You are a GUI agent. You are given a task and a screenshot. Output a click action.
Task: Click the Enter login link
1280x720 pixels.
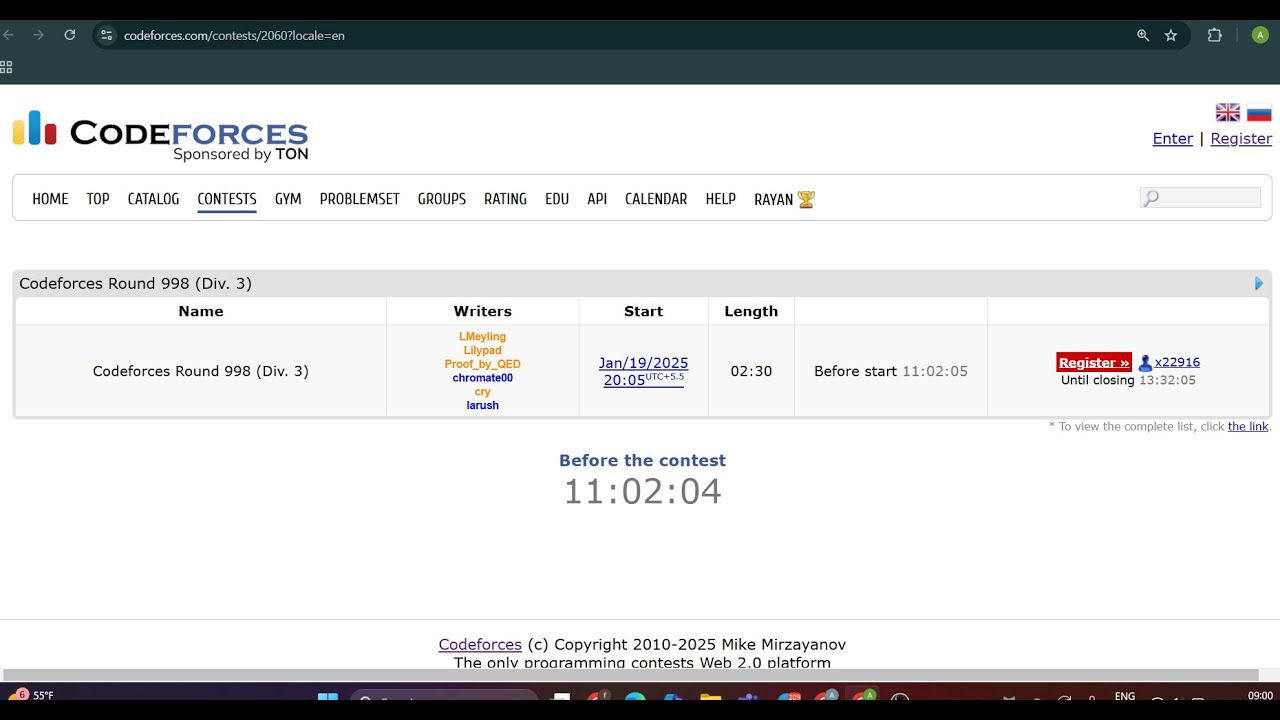pyautogui.click(x=1173, y=139)
